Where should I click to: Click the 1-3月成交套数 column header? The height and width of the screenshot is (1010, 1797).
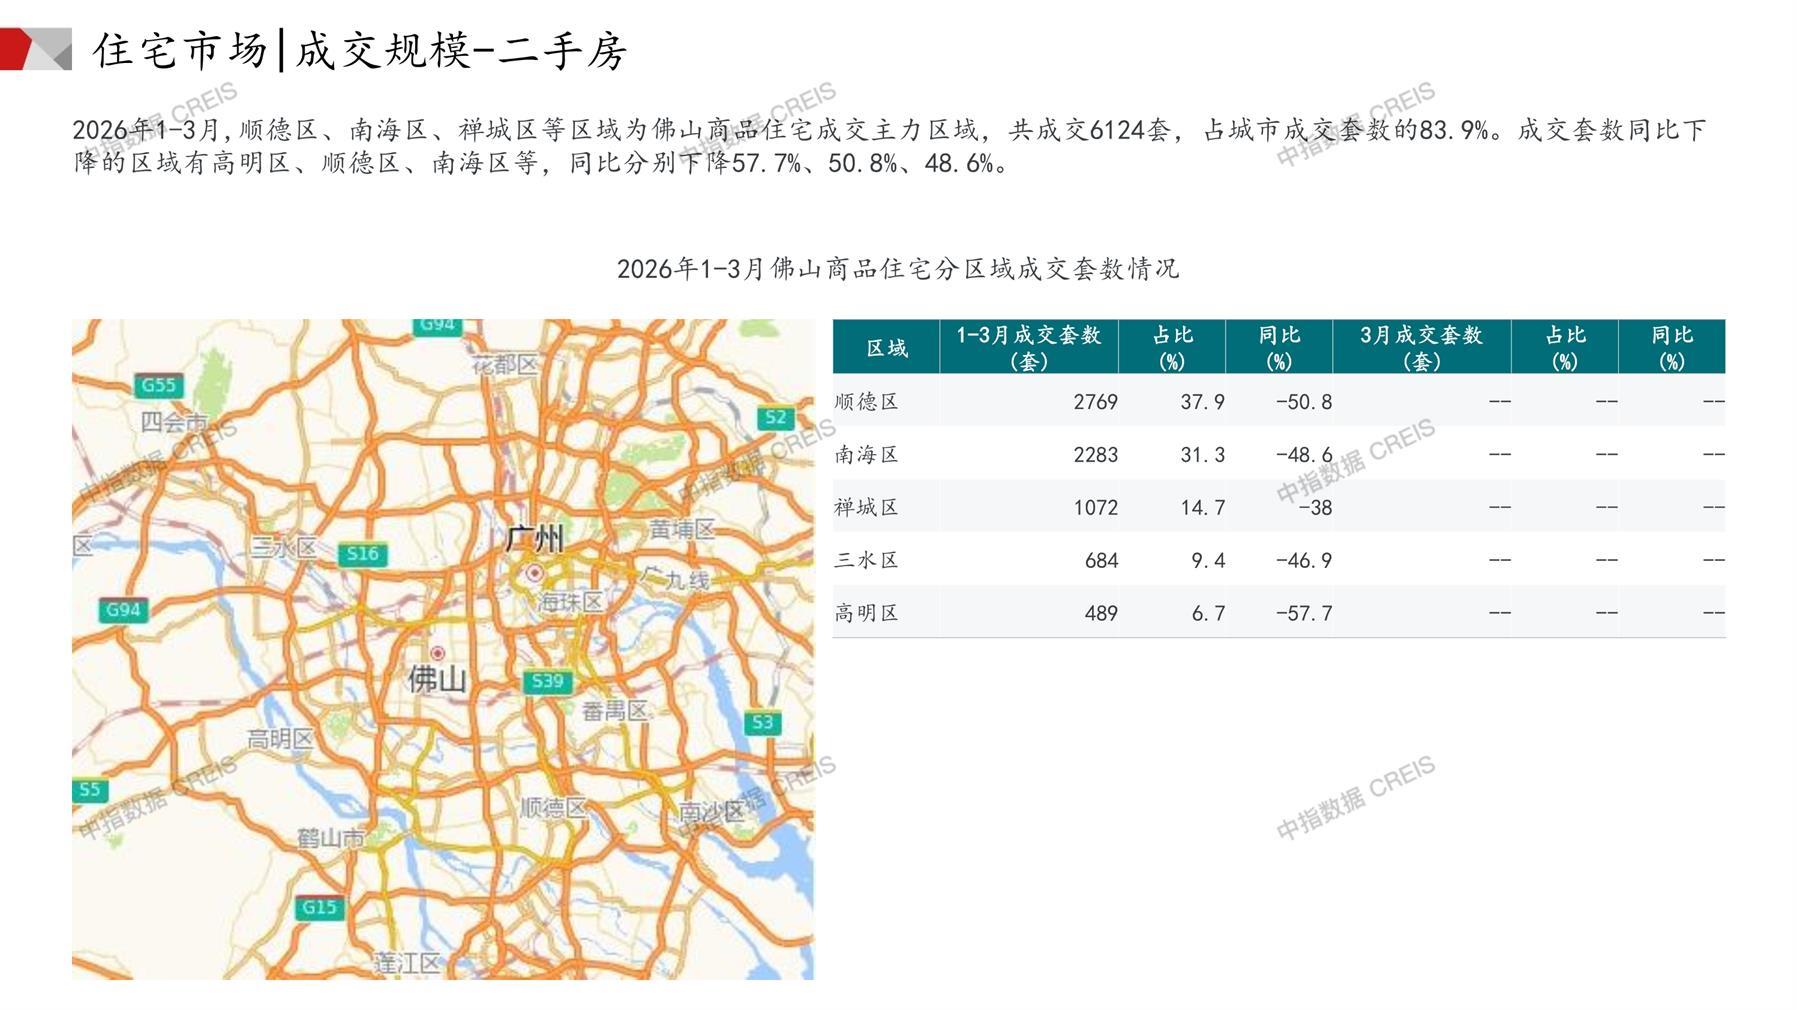click(x=1028, y=347)
